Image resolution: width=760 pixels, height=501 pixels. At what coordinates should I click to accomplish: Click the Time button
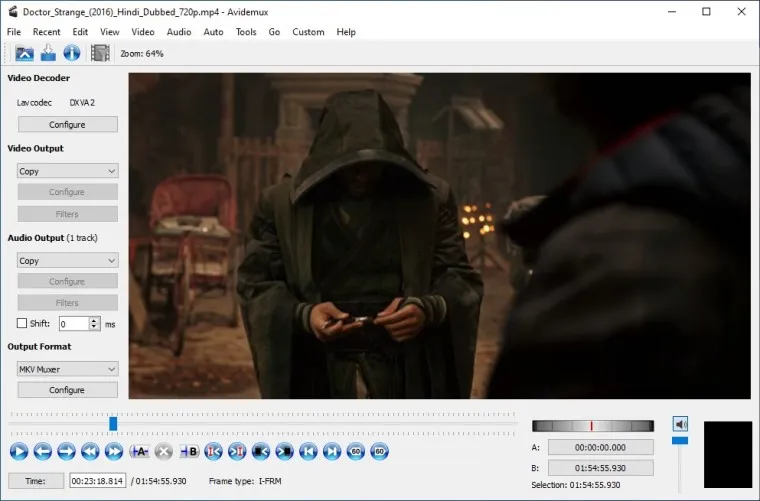(35, 481)
